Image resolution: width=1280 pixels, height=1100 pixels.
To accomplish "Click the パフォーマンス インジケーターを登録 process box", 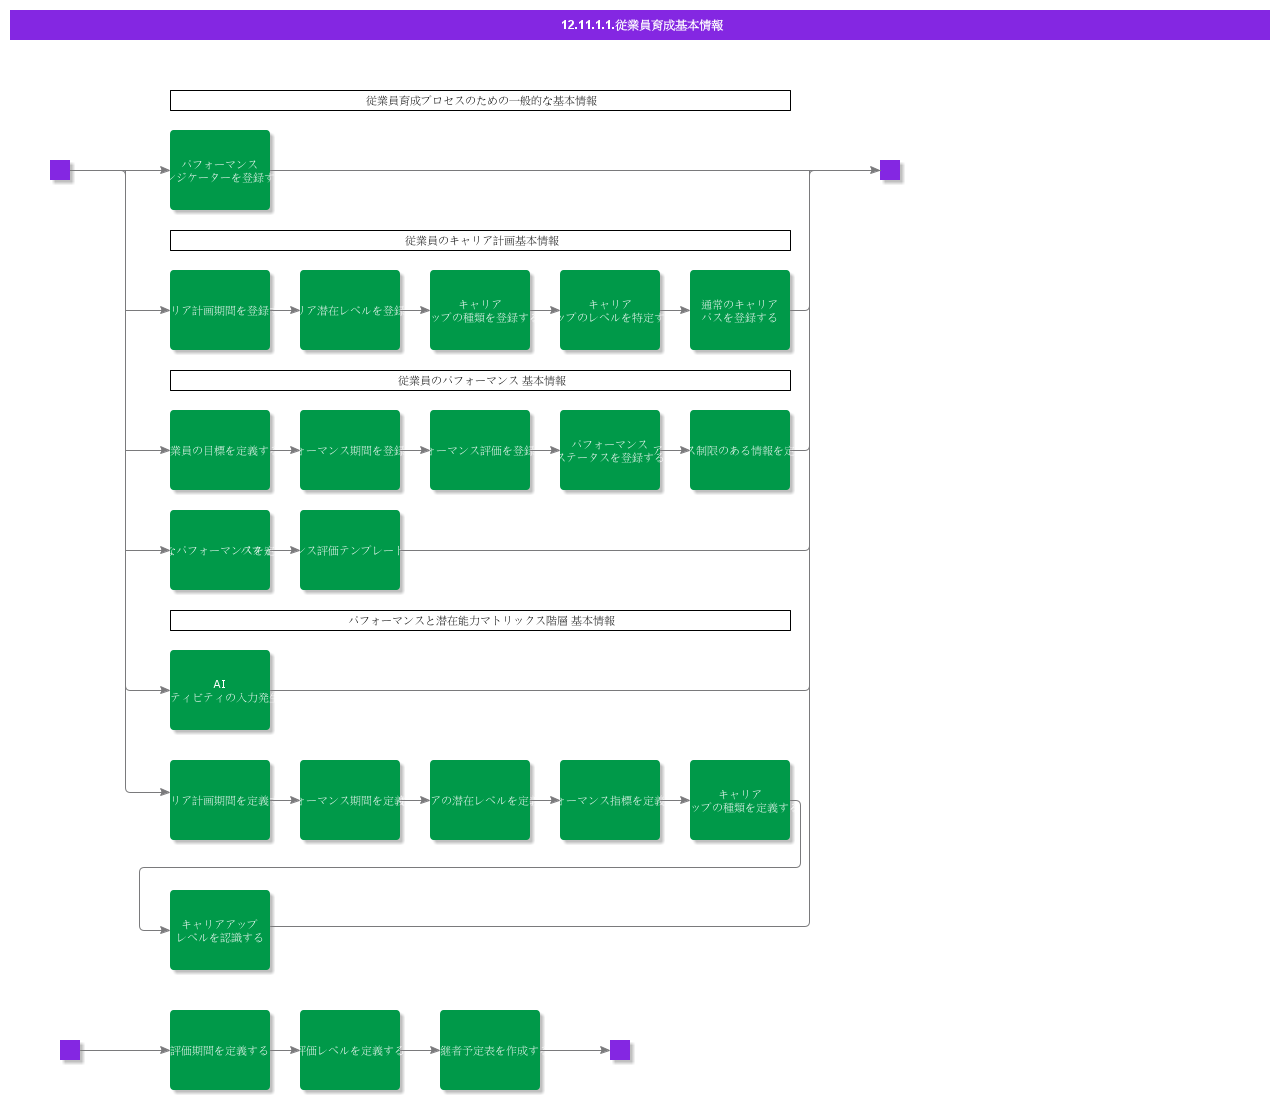I will pos(220,170).
